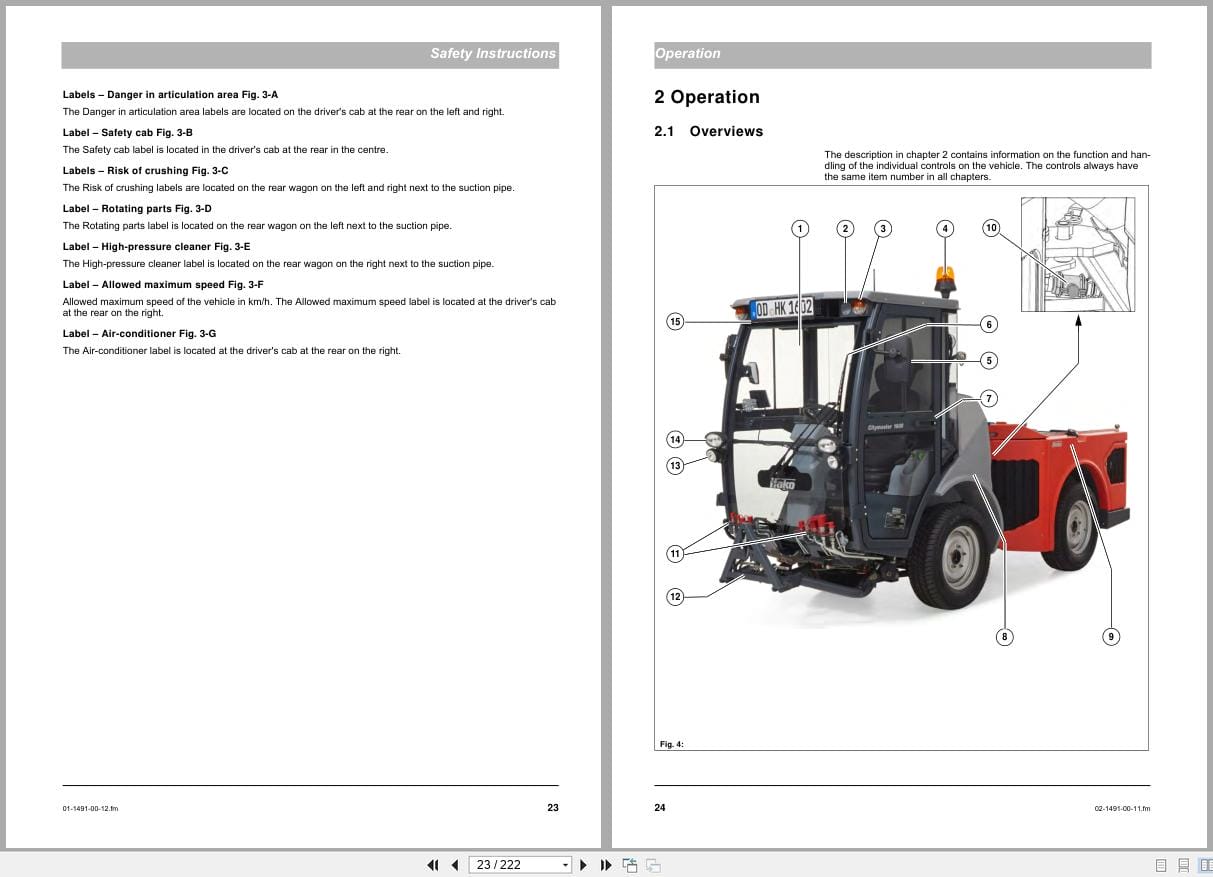Advance to the next page
Screen dimensions: 1213x877
(x=583, y=864)
